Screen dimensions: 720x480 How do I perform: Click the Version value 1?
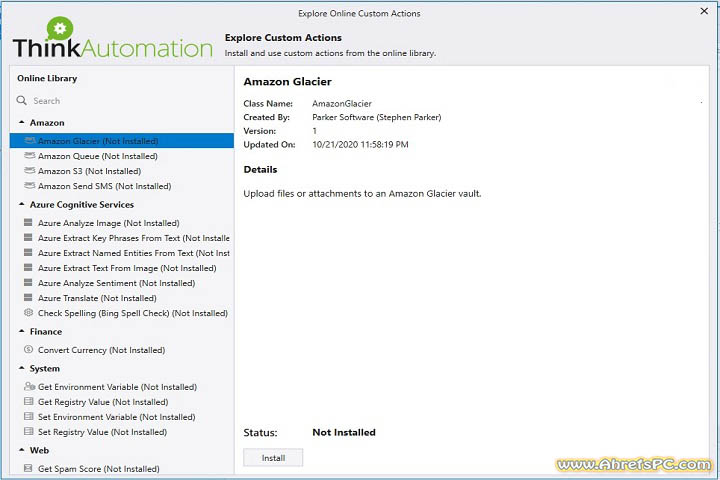tap(315, 131)
